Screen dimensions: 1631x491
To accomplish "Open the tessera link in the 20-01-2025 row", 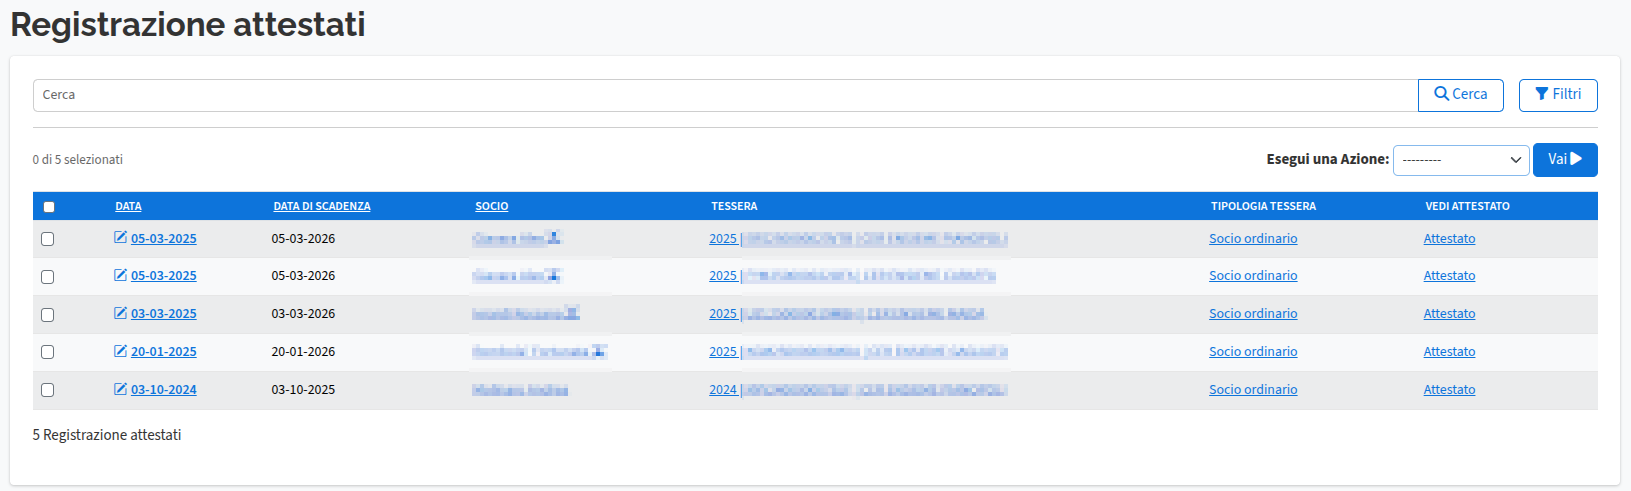I will pos(858,351).
